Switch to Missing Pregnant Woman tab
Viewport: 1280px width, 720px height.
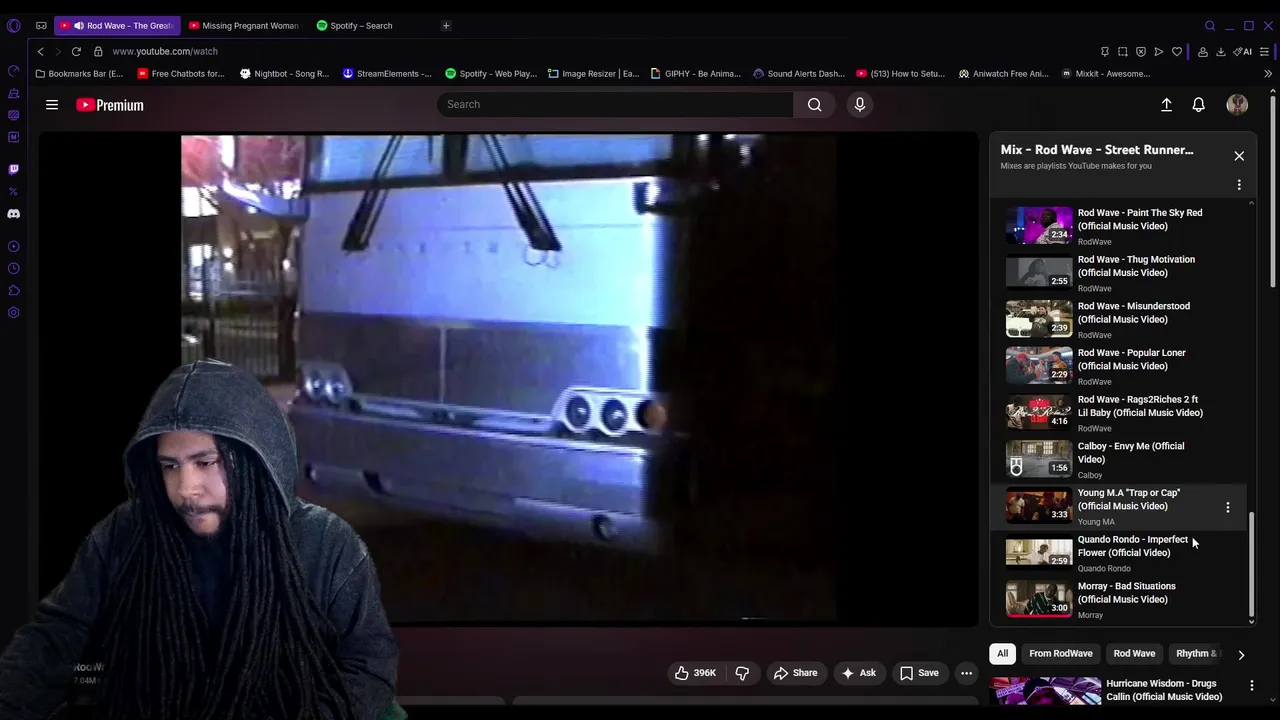click(243, 26)
